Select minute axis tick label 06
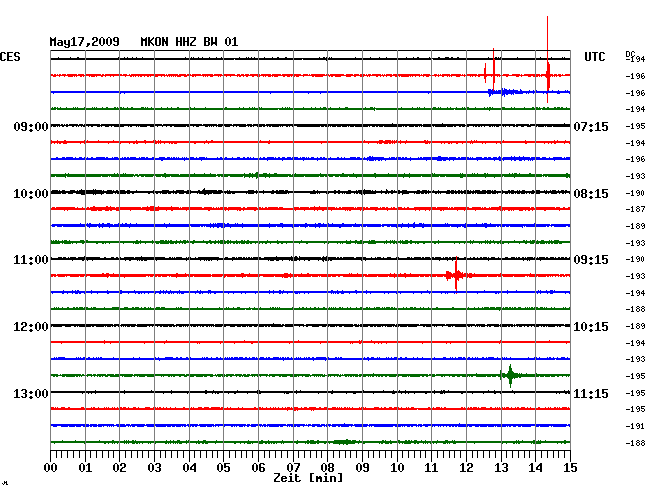The height and width of the screenshot is (494, 650). point(258,467)
